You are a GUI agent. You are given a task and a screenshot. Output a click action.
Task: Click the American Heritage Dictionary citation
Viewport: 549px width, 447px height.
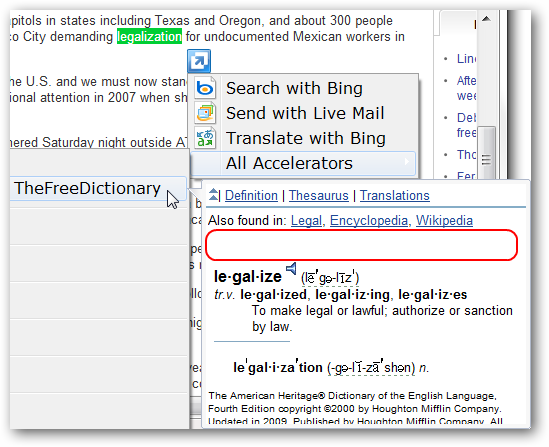[x=355, y=408]
